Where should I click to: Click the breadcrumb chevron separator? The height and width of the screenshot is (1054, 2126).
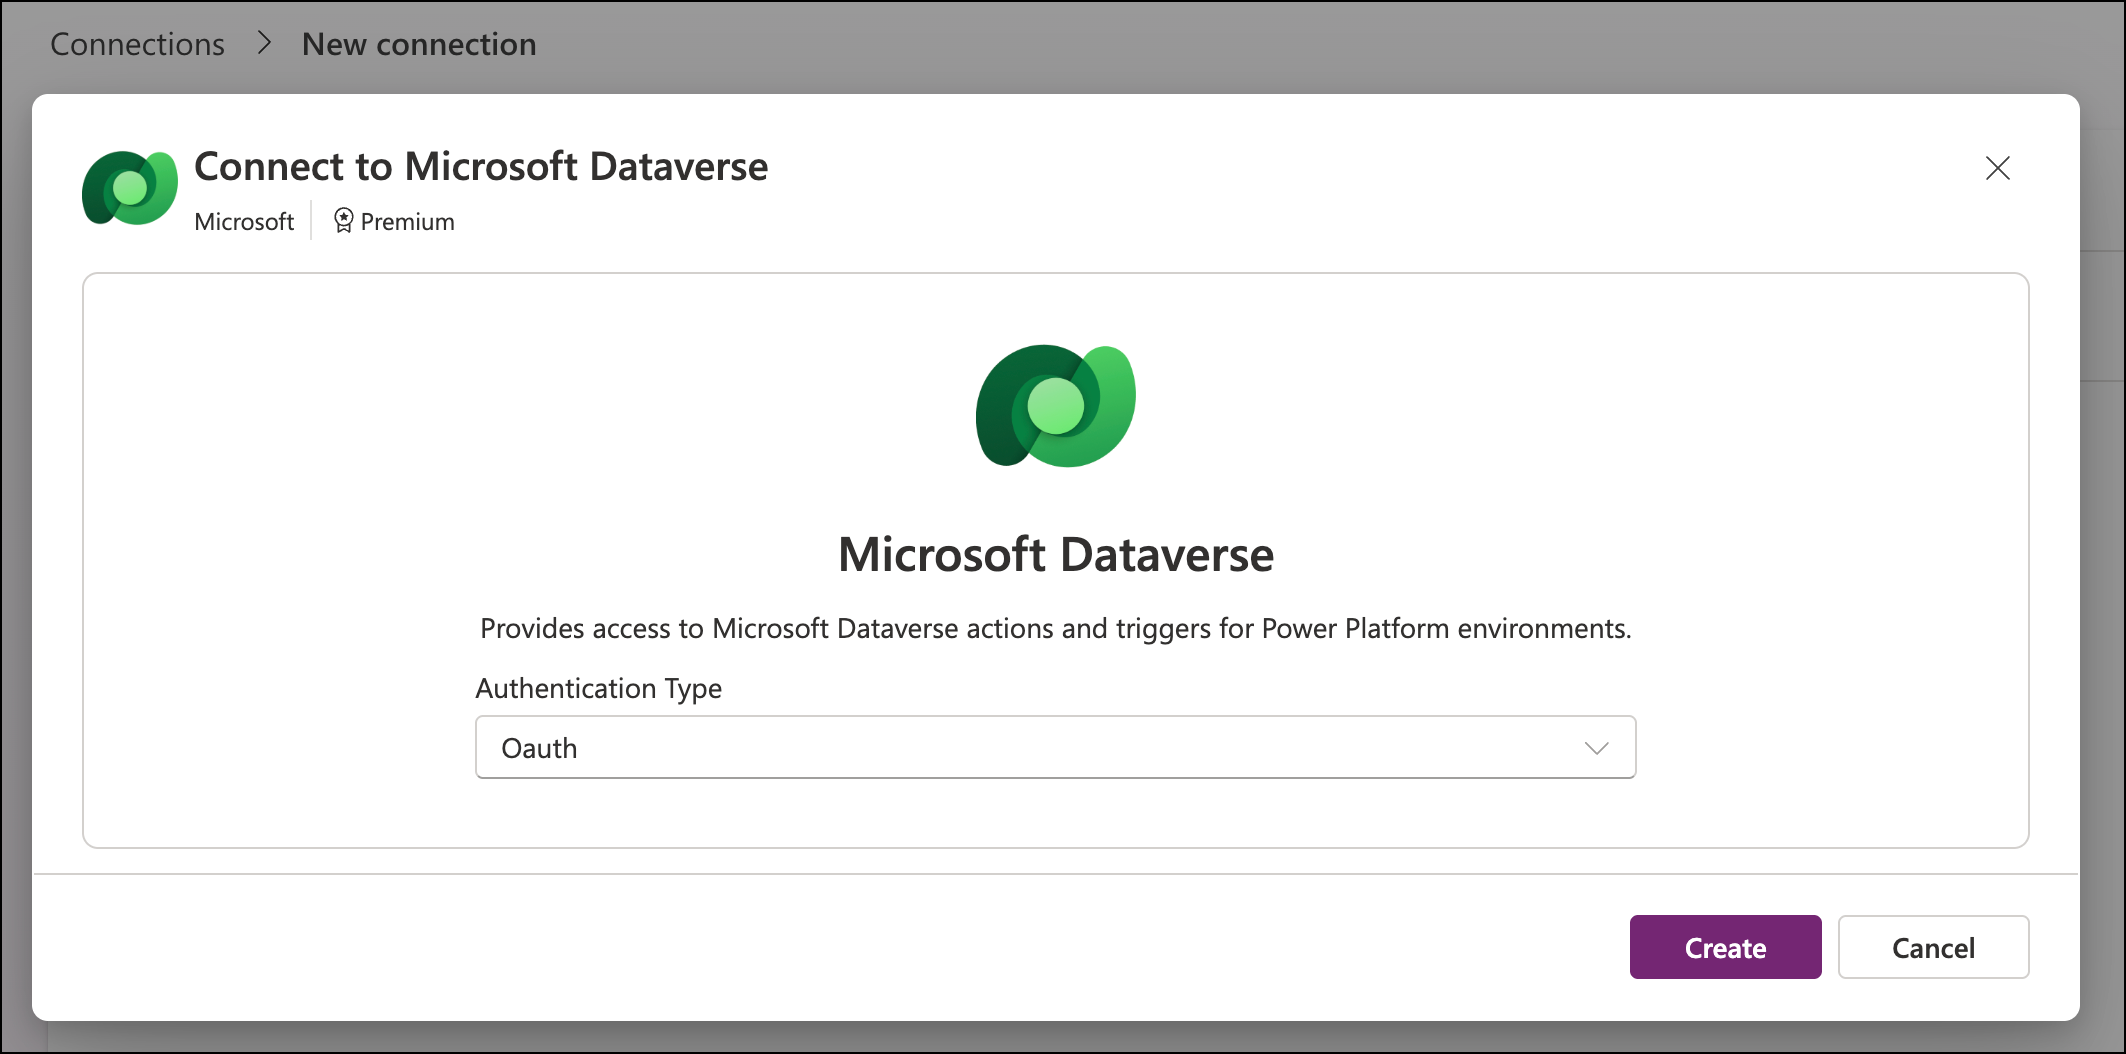coord(264,43)
